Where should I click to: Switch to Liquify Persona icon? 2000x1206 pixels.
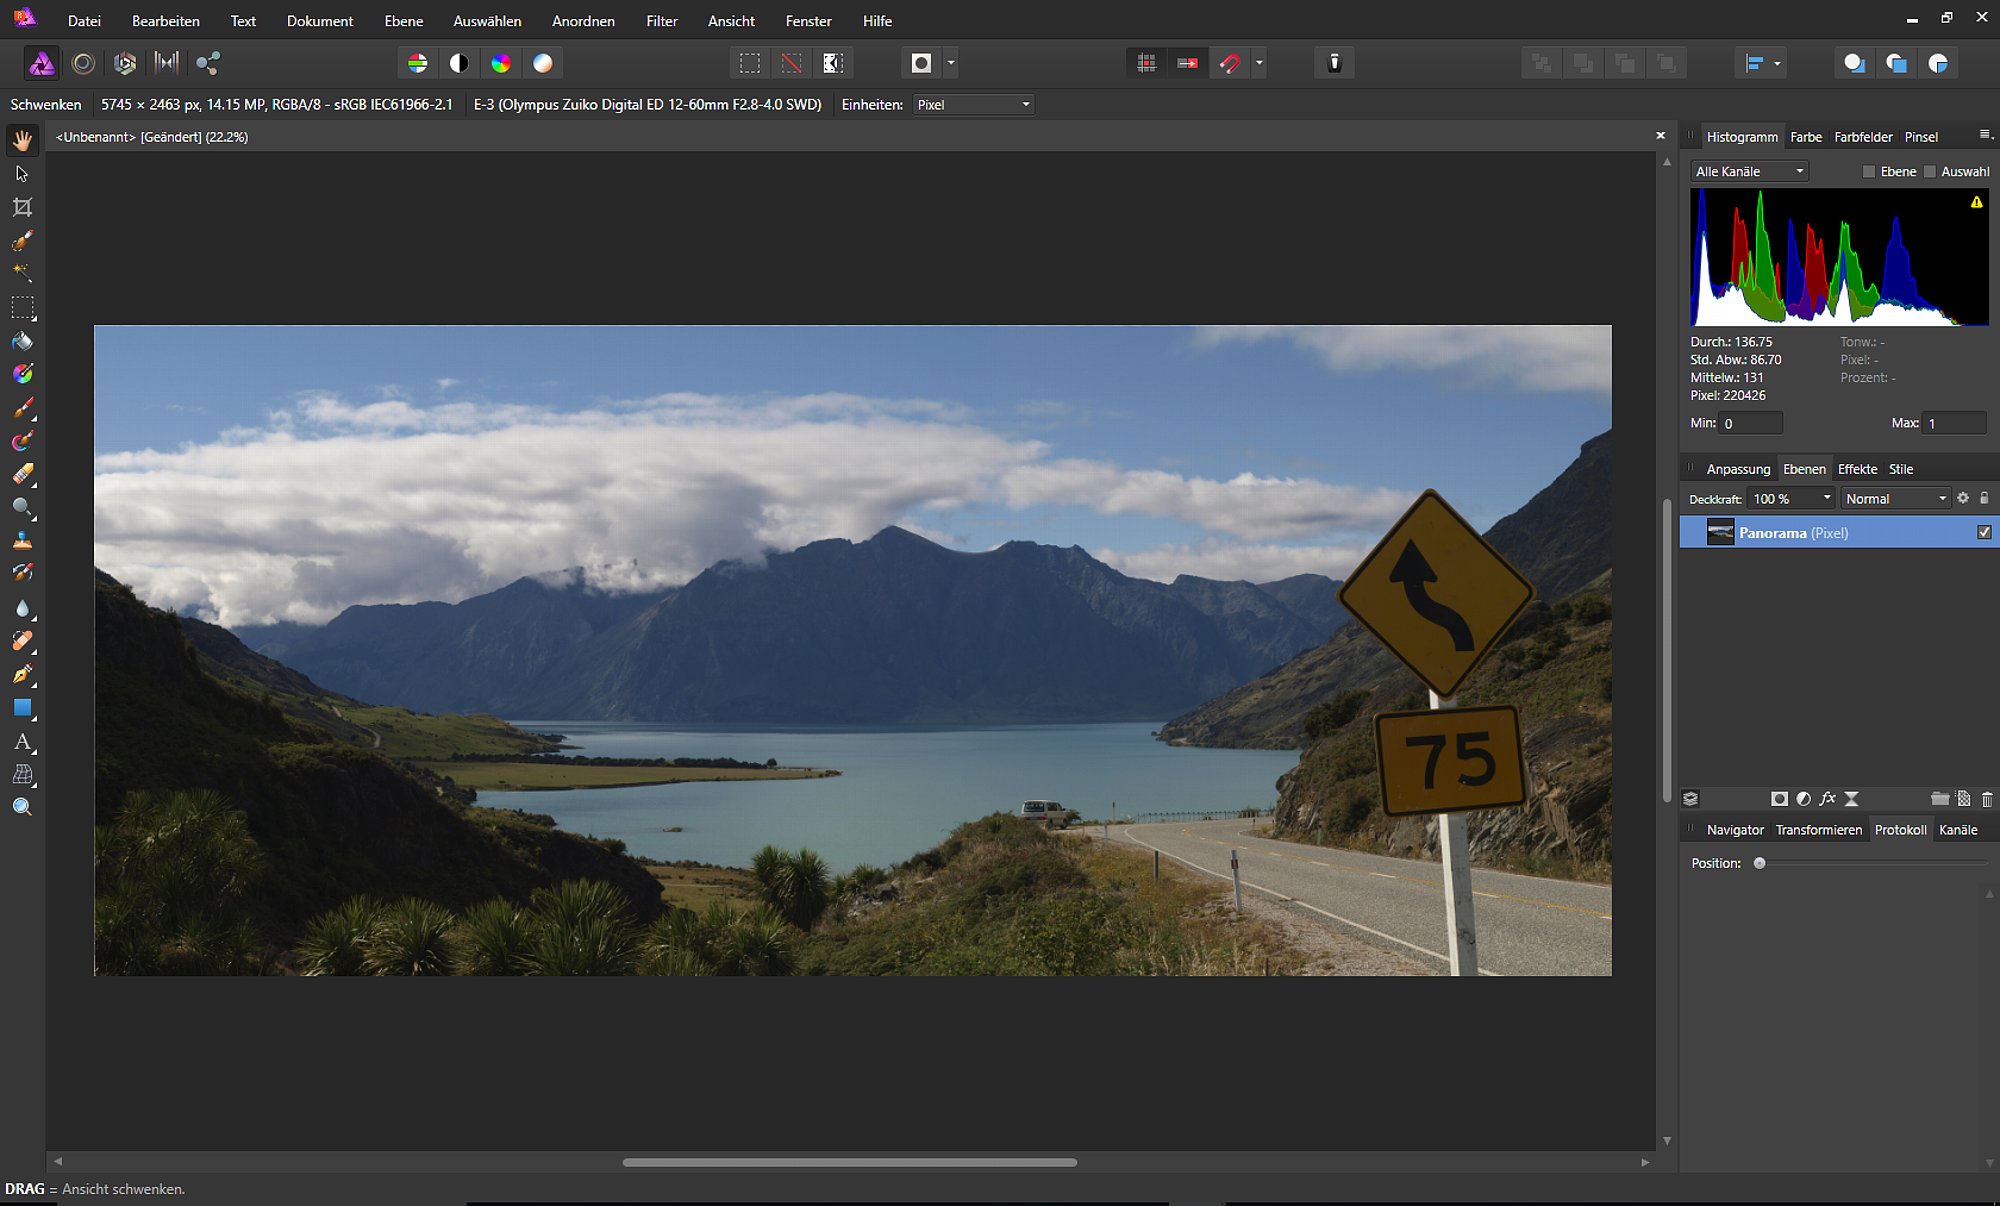83,63
